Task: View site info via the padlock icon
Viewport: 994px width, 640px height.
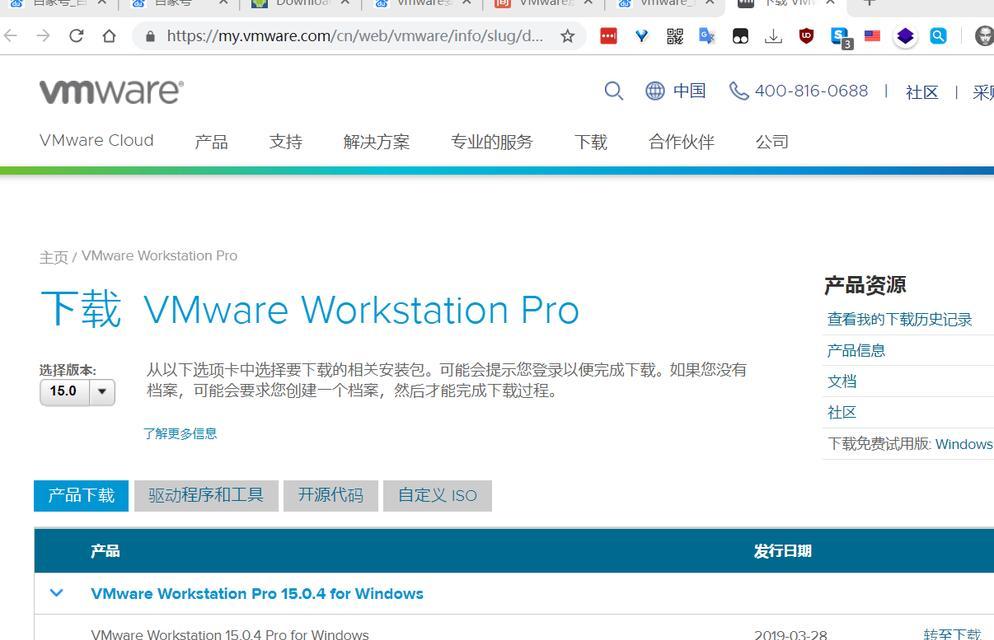Action: pyautogui.click(x=150, y=37)
